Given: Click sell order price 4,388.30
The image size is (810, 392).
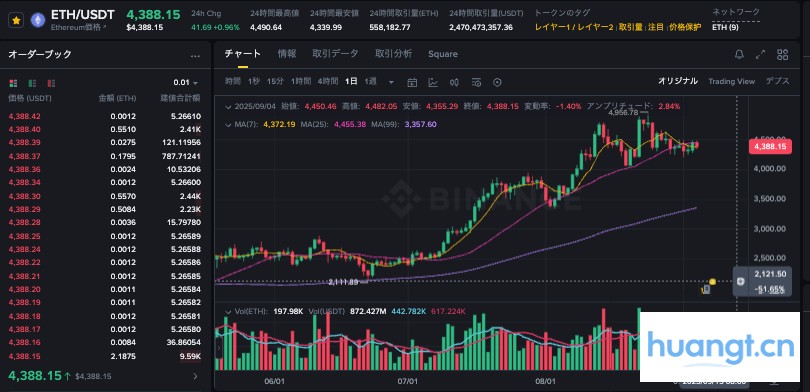Looking at the screenshot, I should click(24, 196).
